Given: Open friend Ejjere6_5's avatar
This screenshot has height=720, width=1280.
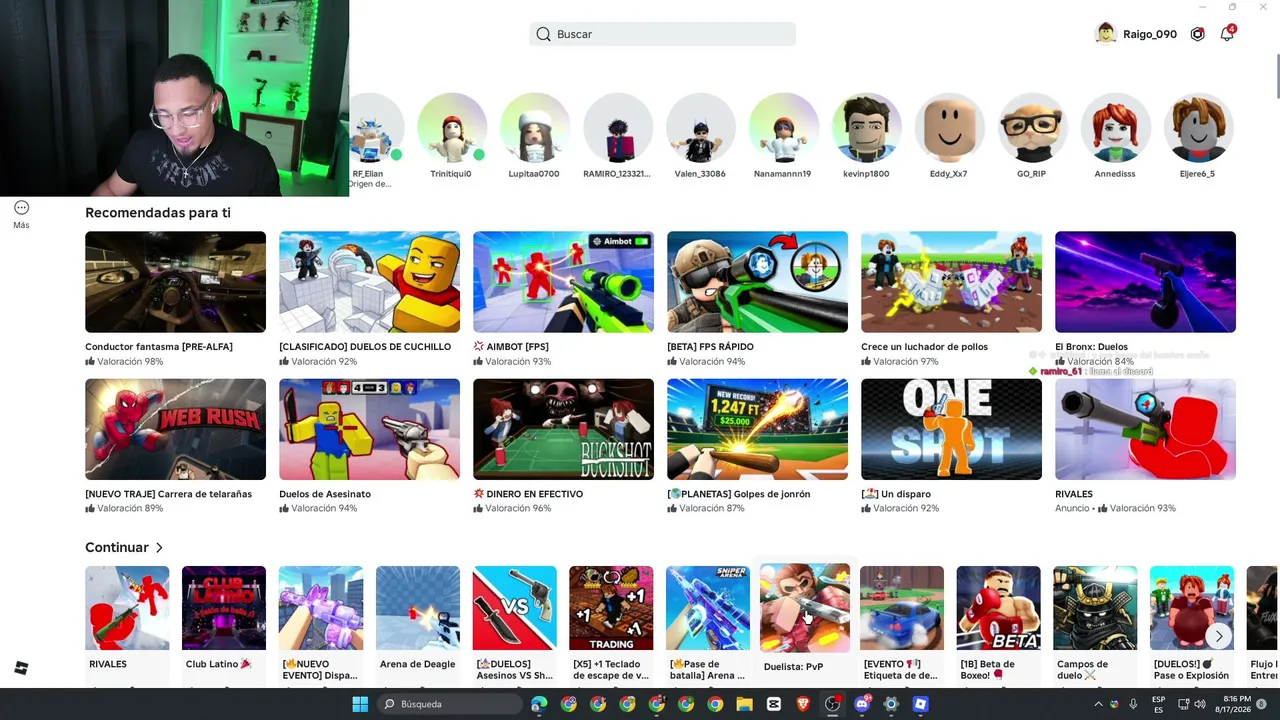Looking at the screenshot, I should click(x=1198, y=127).
